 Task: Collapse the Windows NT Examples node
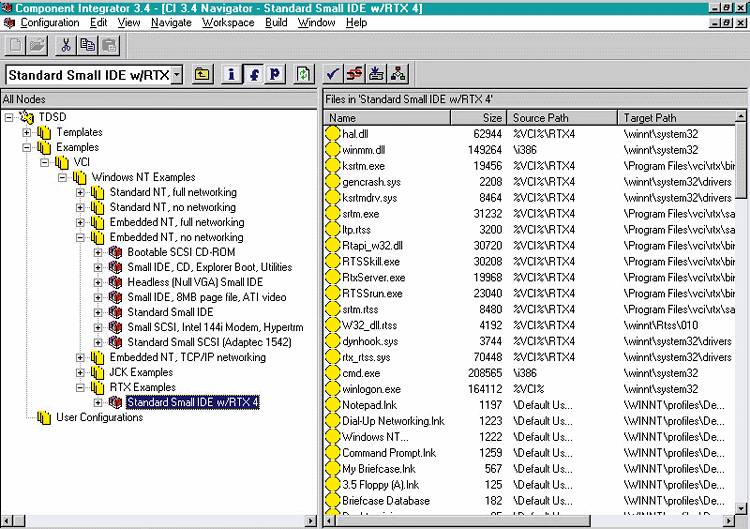(x=62, y=177)
